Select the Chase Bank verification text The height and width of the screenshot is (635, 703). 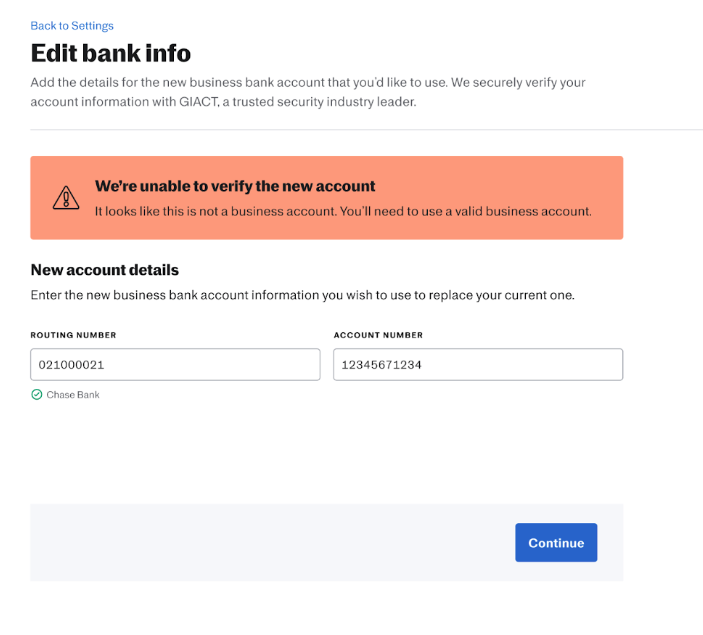[73, 395]
